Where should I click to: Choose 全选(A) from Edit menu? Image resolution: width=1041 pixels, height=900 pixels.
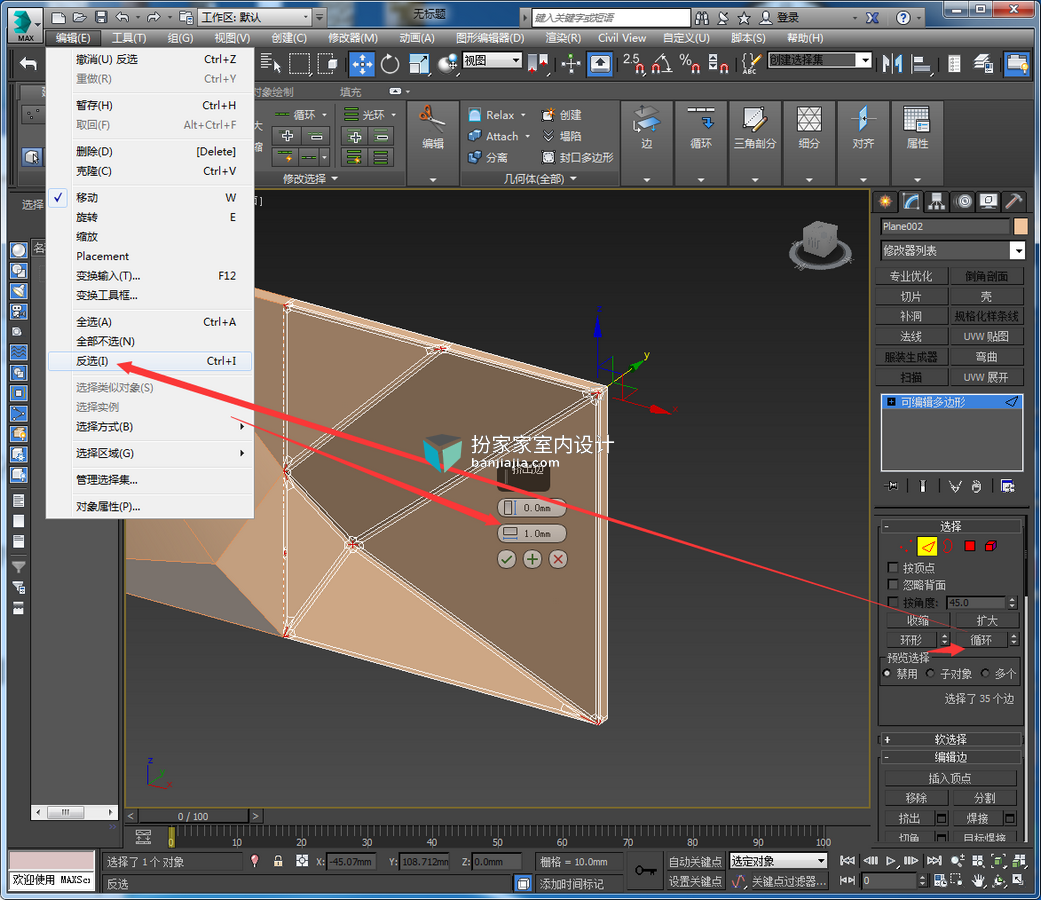click(x=151, y=322)
